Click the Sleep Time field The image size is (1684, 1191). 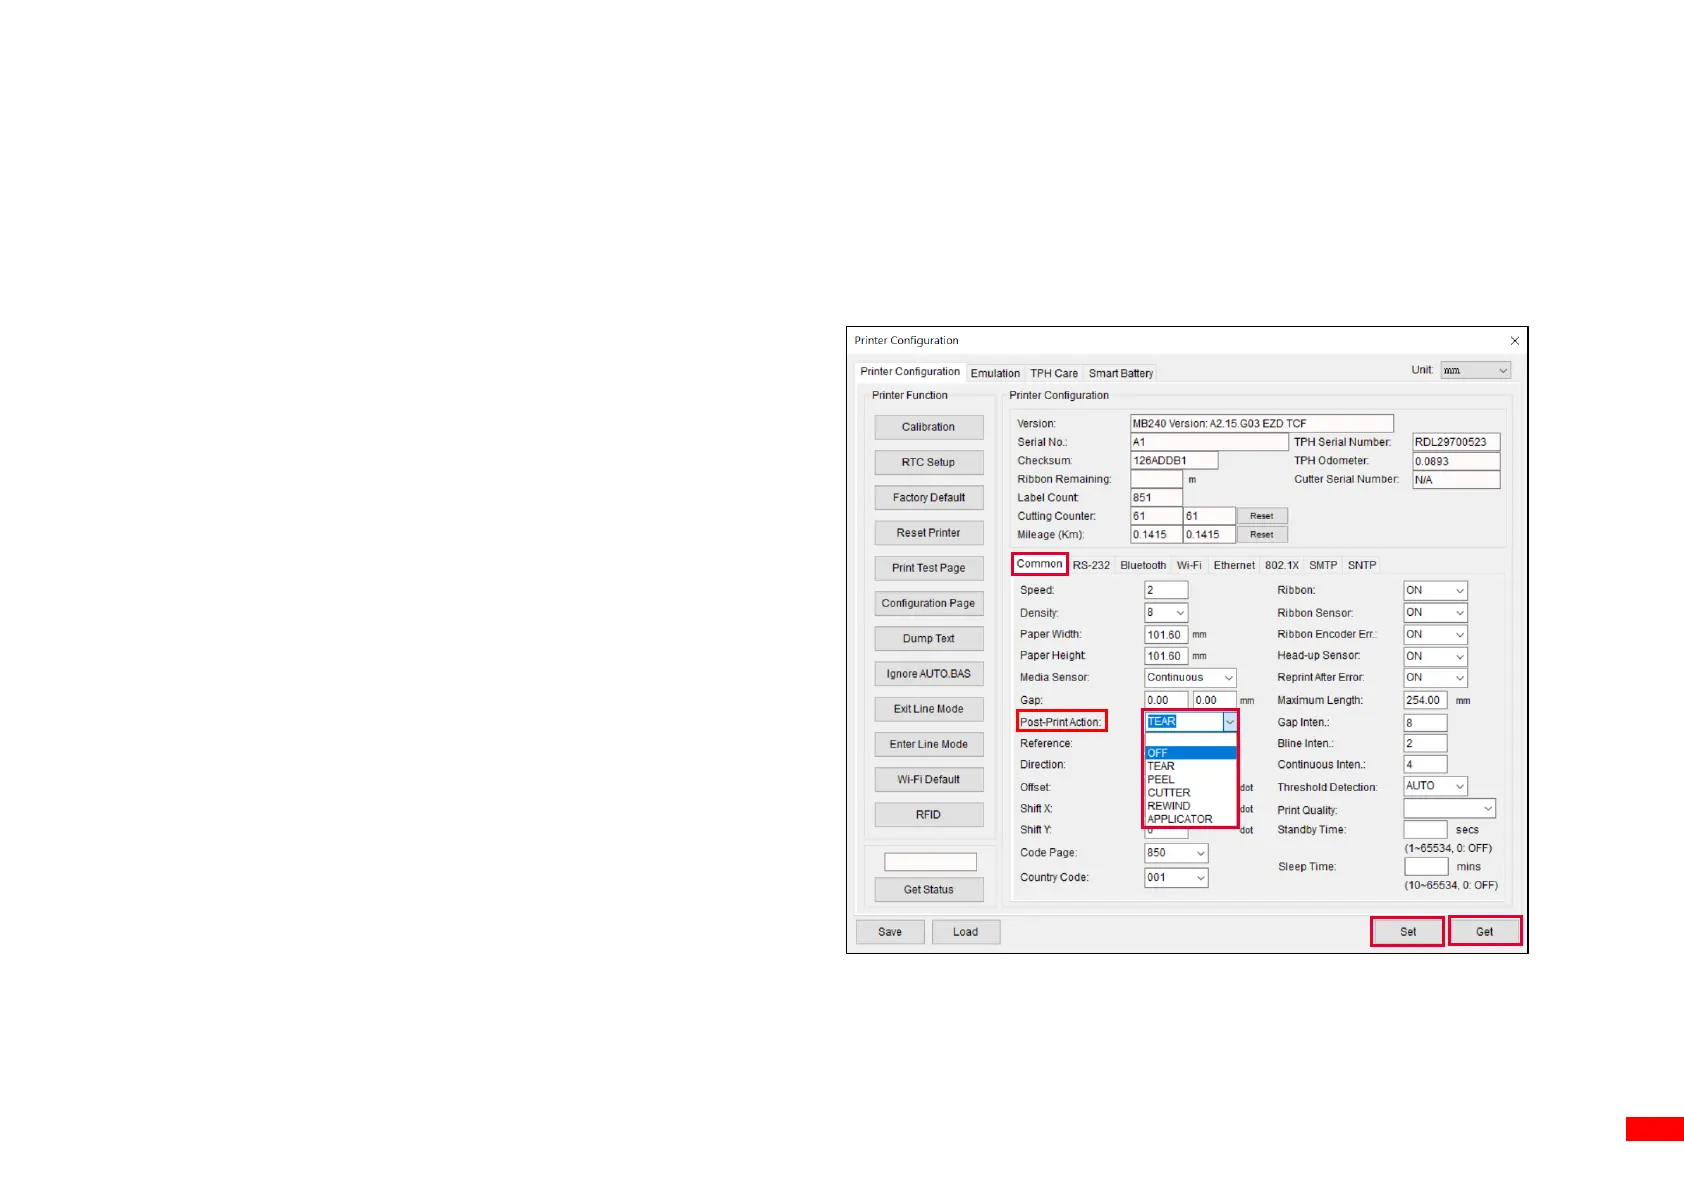tap(1425, 867)
